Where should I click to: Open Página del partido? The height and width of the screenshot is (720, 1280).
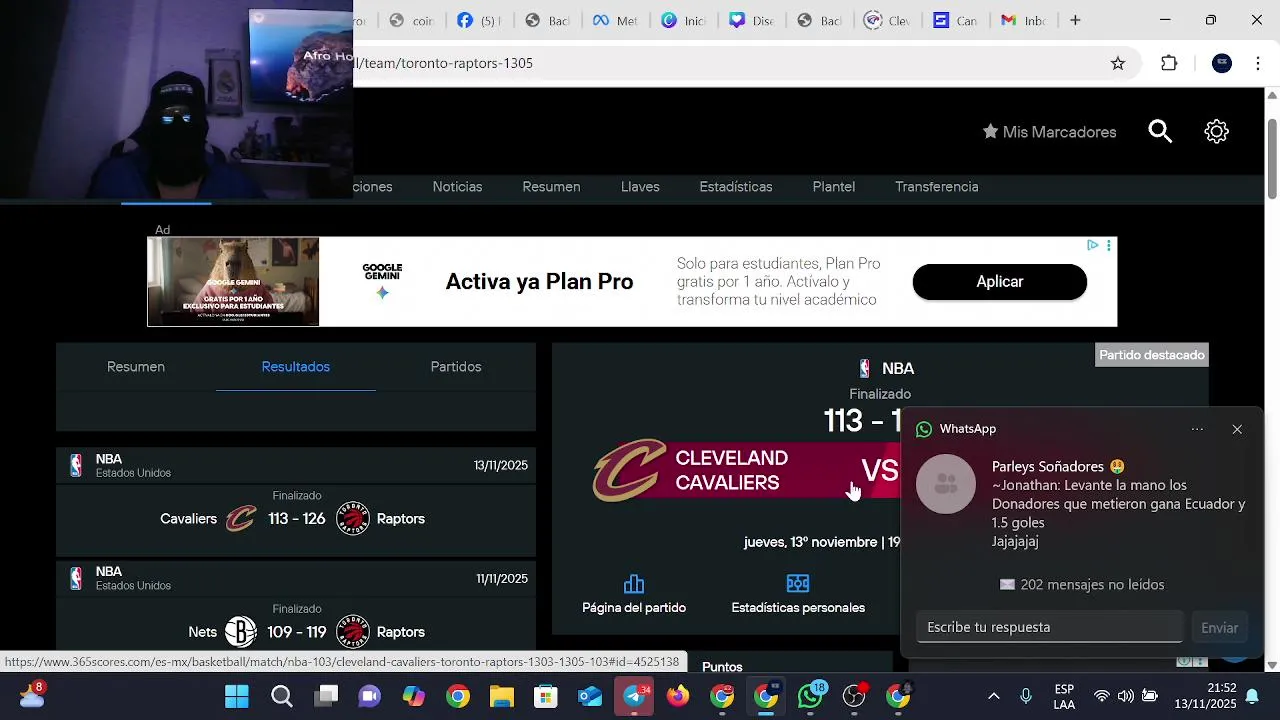click(x=634, y=594)
